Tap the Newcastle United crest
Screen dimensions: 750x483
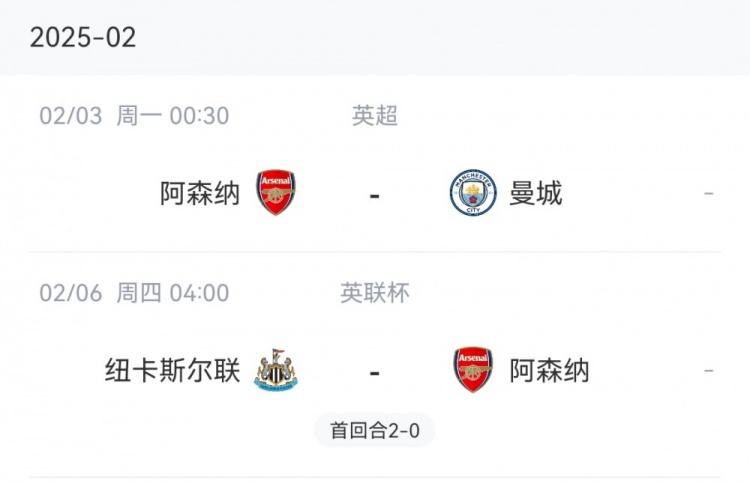tap(276, 370)
